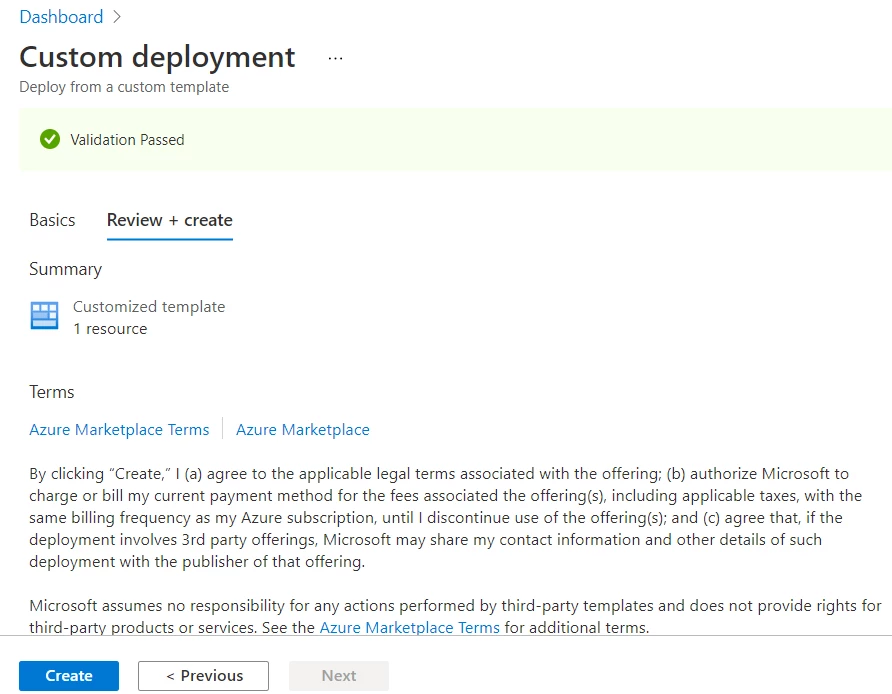Select the Review + create tab
This screenshot has width=892, height=694.
pos(170,220)
